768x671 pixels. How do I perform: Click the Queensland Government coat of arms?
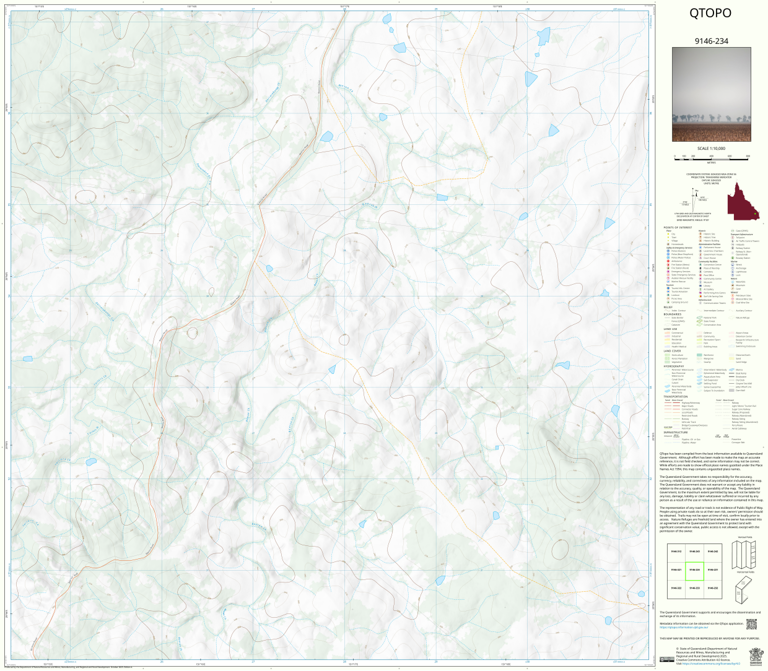pyautogui.click(x=754, y=656)
